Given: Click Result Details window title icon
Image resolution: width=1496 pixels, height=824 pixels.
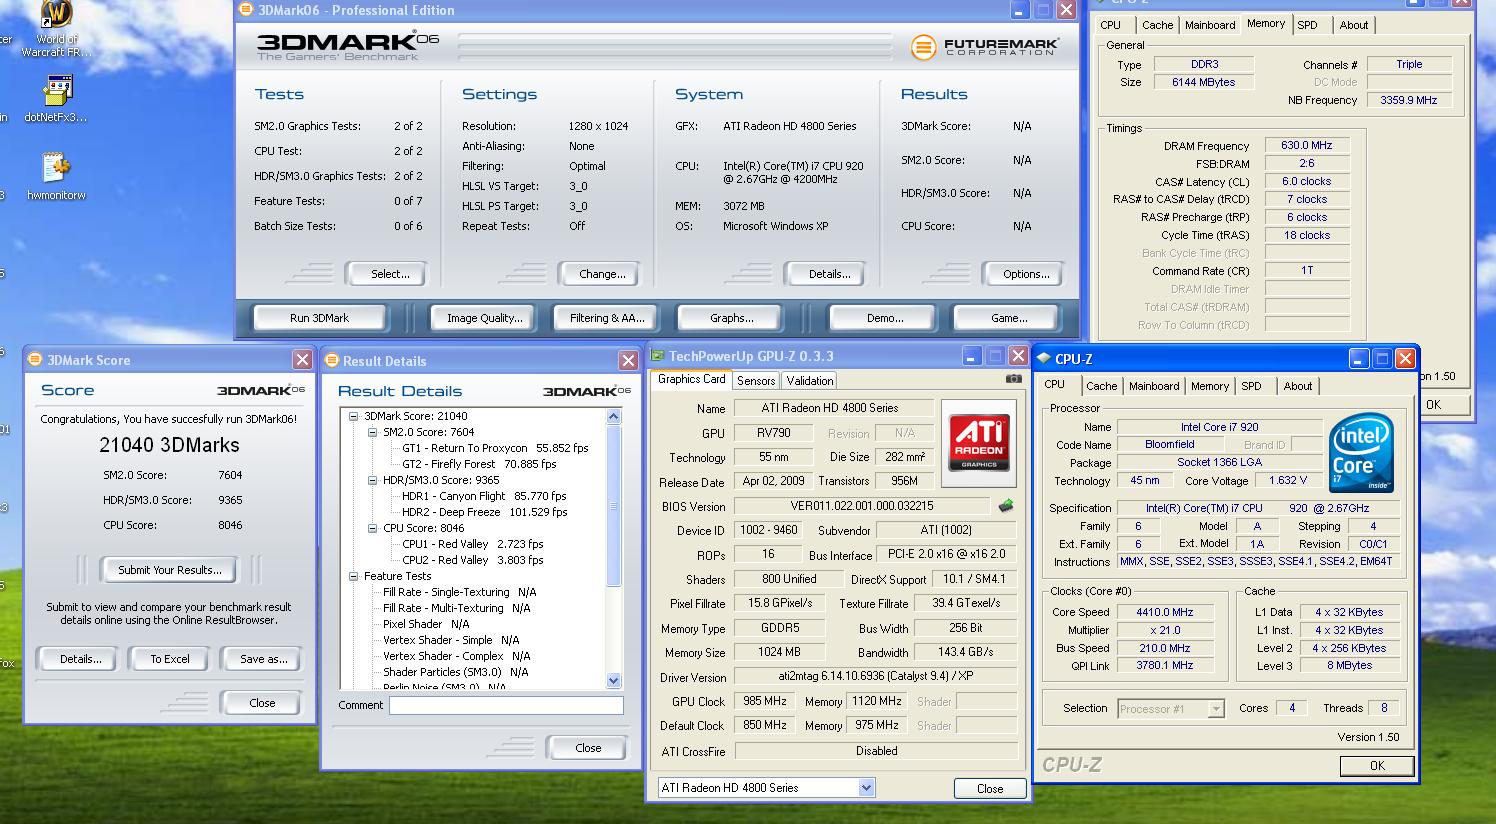Looking at the screenshot, I should click(332, 361).
